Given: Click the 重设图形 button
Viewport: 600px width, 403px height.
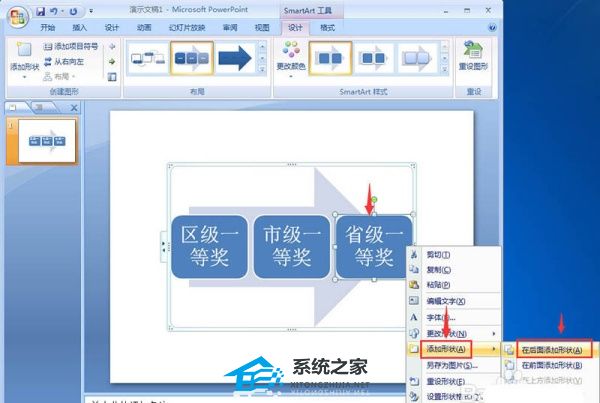Looking at the screenshot, I should (x=473, y=56).
